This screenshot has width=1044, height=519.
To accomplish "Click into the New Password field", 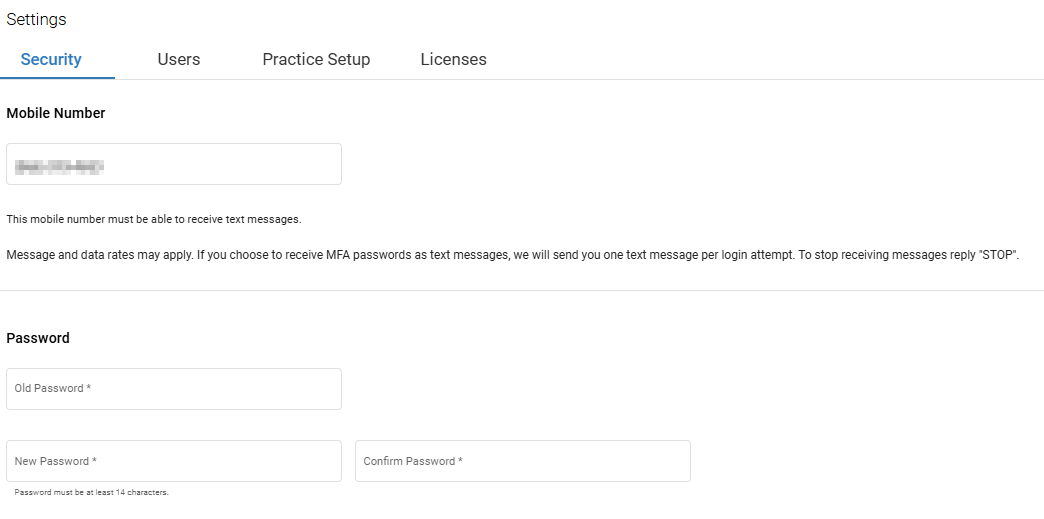I will 174,461.
